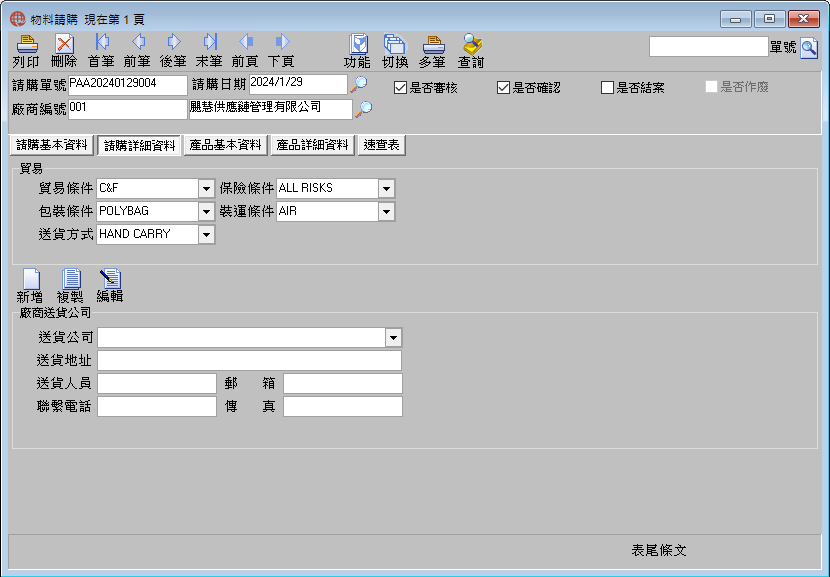The image size is (830, 577).
Task: Click the application globe icon in title bar
Action: pos(18,19)
